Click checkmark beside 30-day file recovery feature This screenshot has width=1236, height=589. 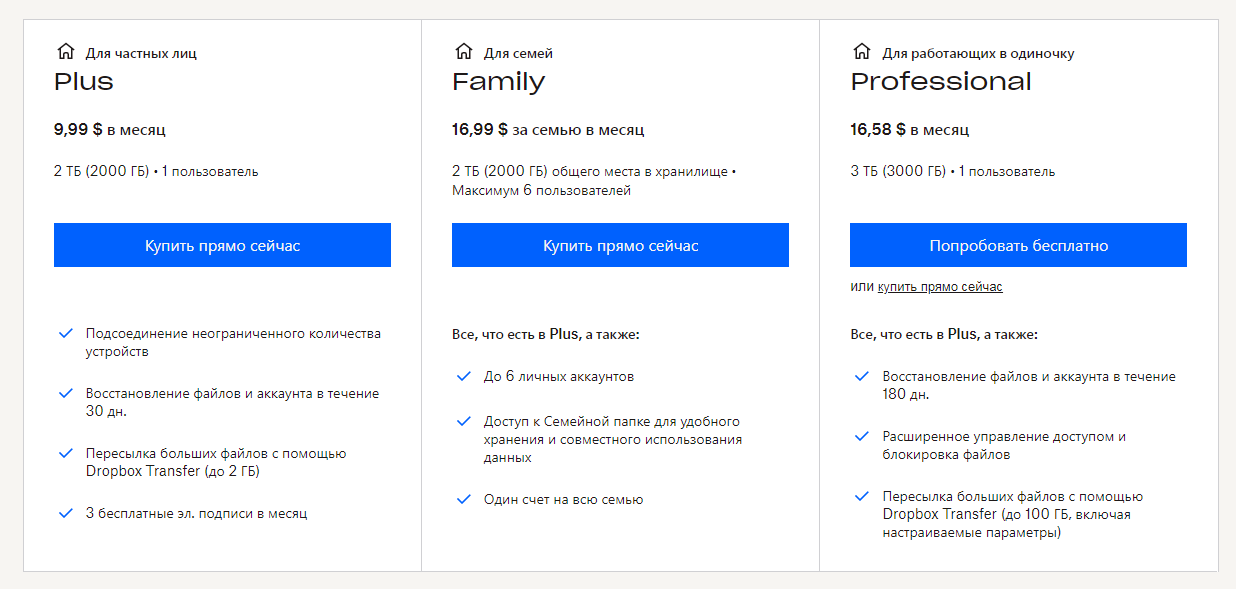tap(66, 394)
